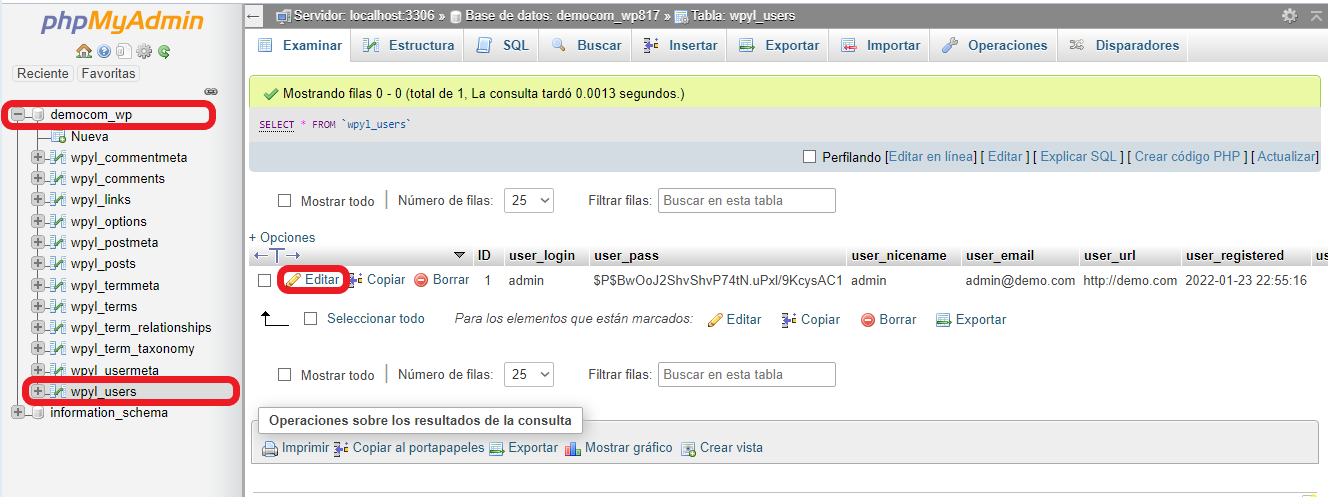This screenshot has height=497, width=1328.
Task: Toggle full texts with the ←T→ arrows
Action: [277, 256]
